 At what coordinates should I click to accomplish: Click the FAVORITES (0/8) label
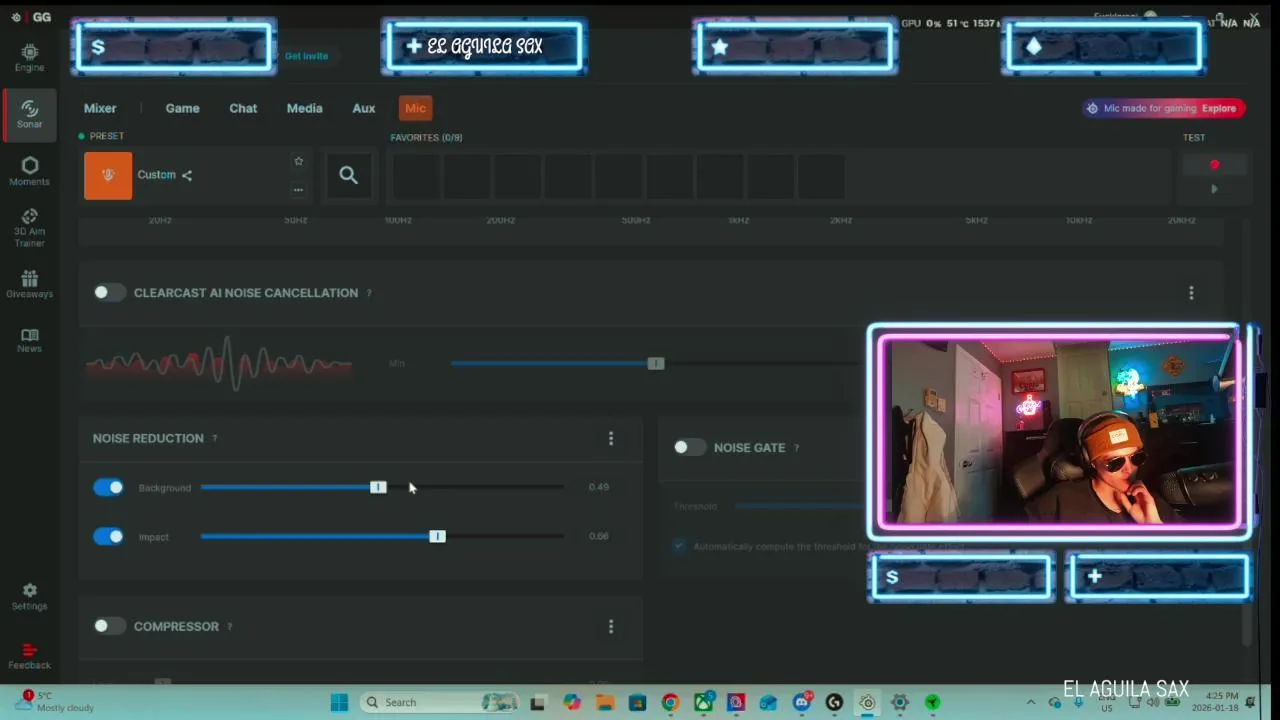(426, 137)
